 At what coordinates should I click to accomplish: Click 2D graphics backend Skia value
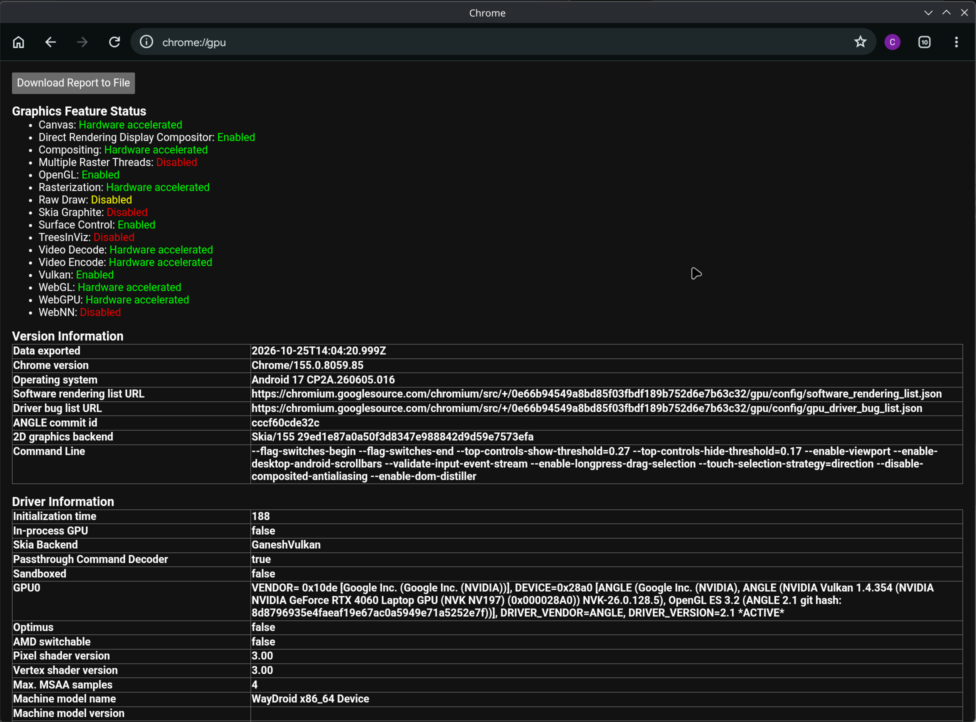click(x=392, y=437)
